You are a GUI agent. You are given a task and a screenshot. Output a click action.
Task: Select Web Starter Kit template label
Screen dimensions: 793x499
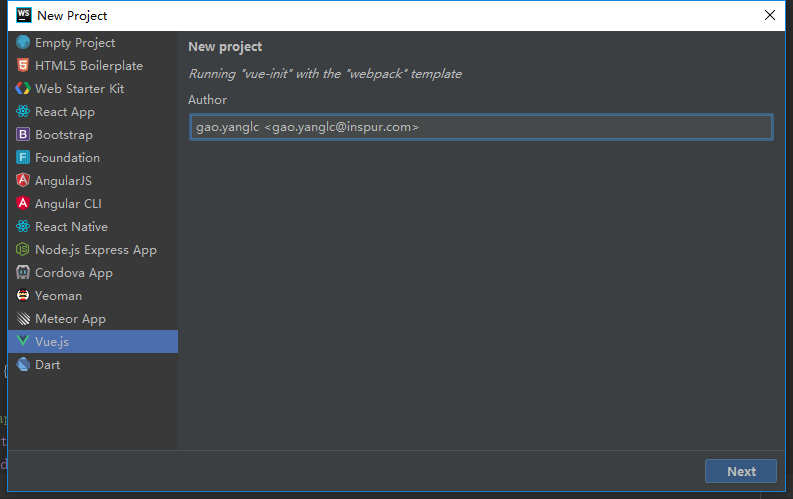(79, 88)
